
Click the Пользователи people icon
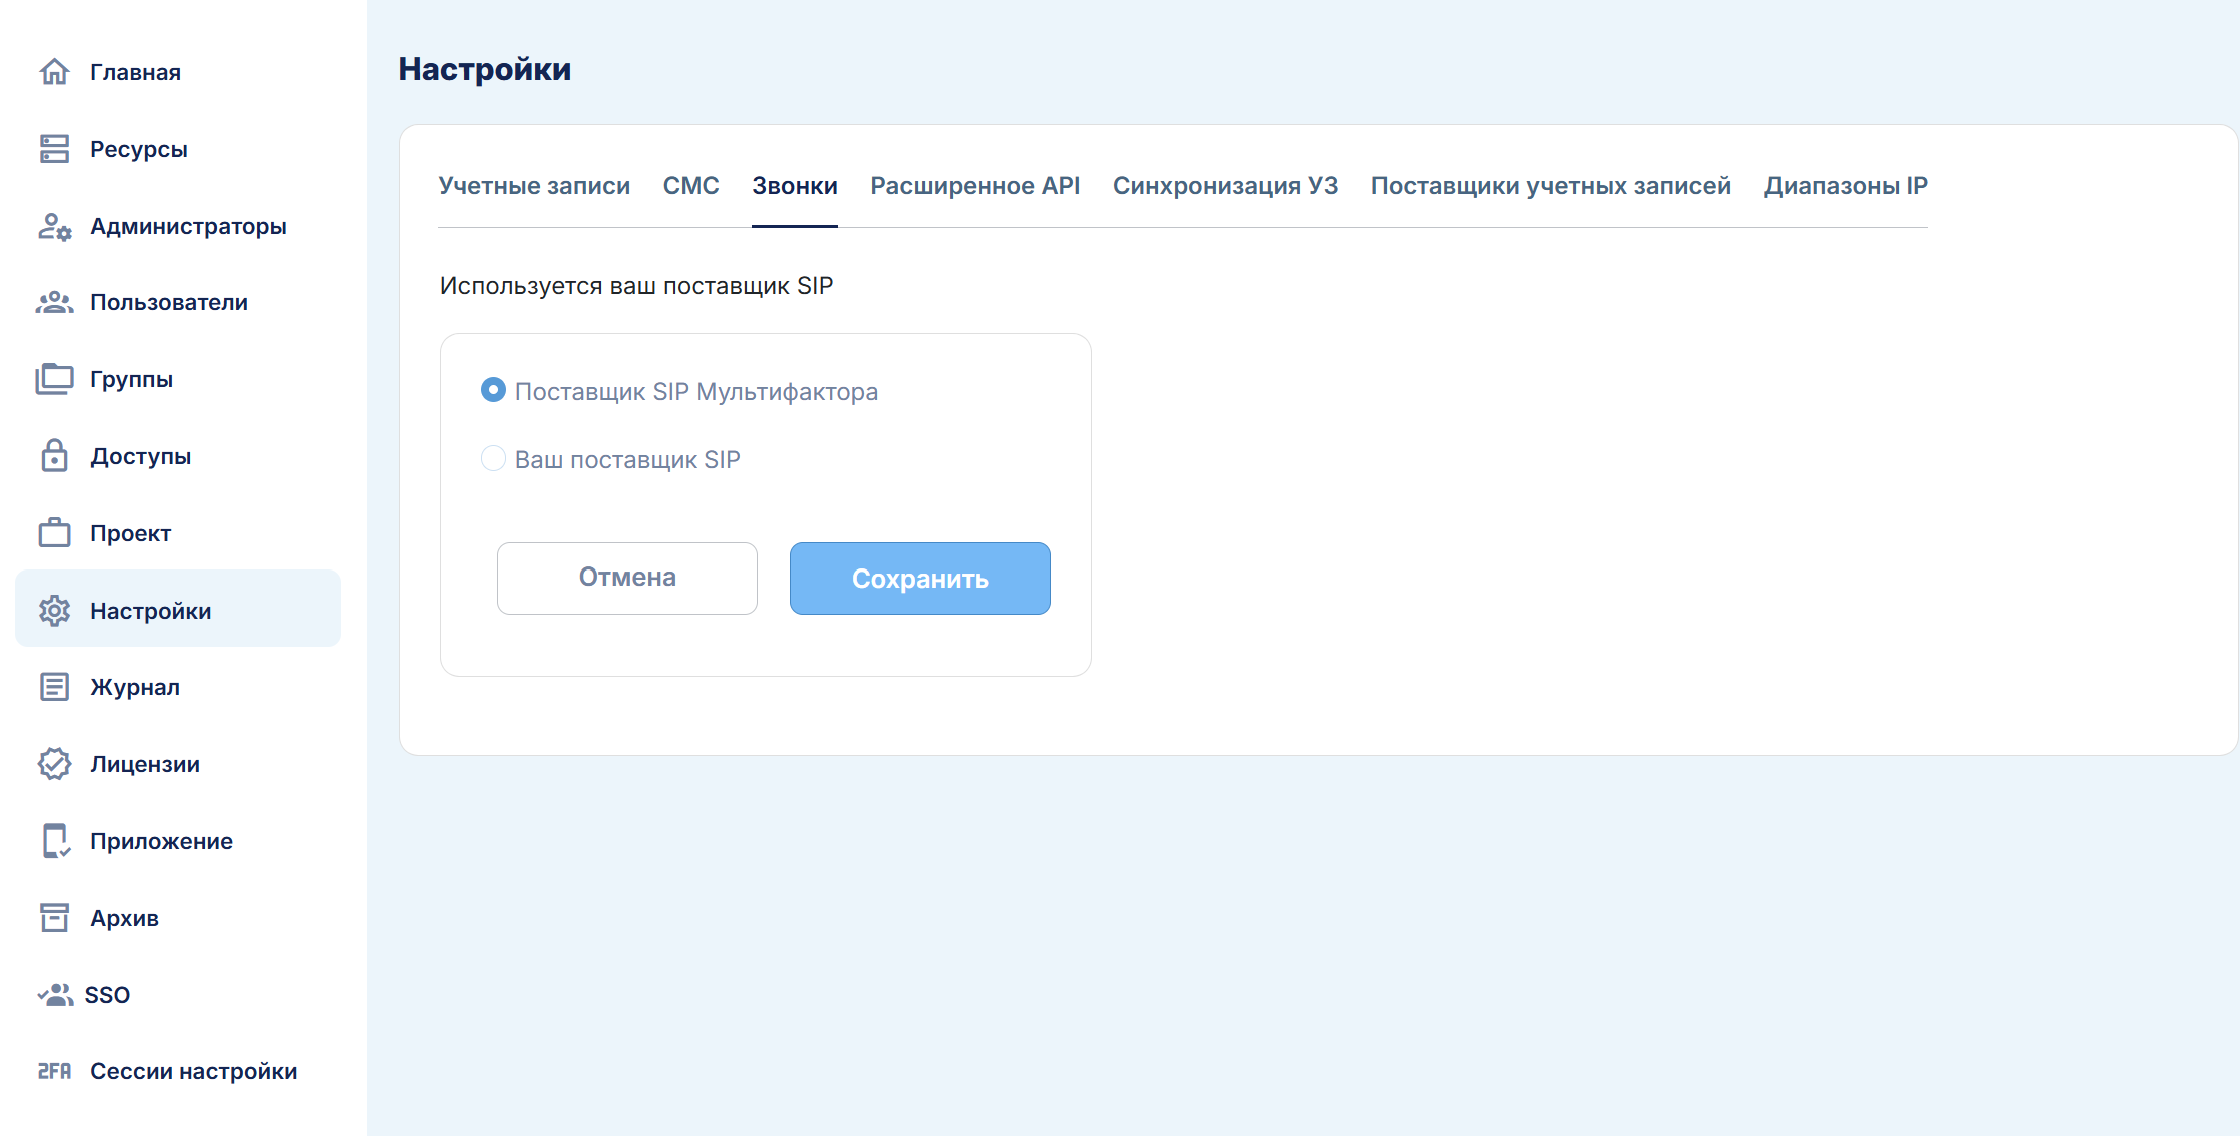click(54, 302)
